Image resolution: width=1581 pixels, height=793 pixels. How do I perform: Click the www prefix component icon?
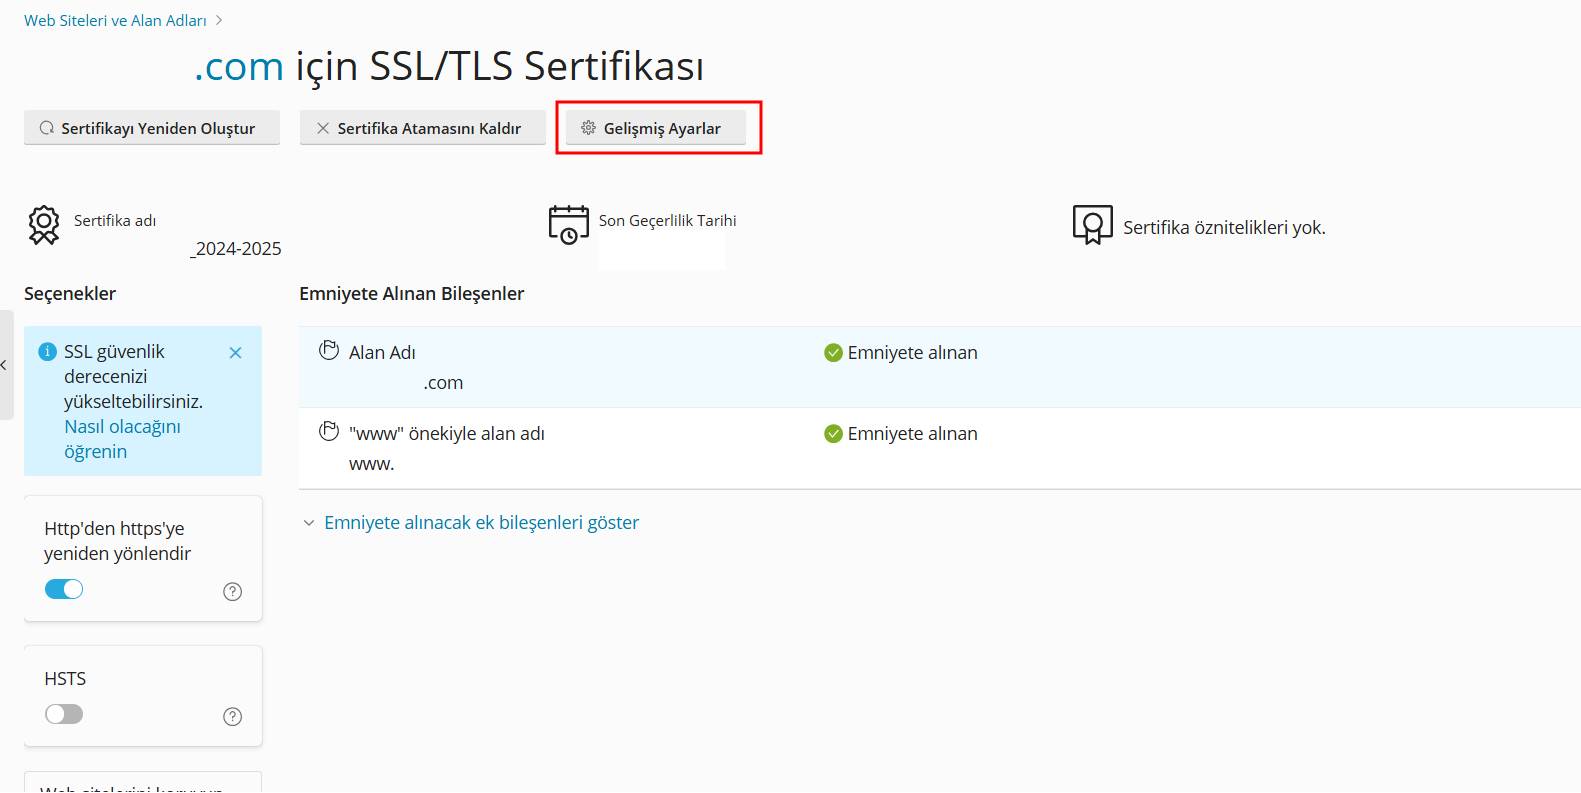329,432
